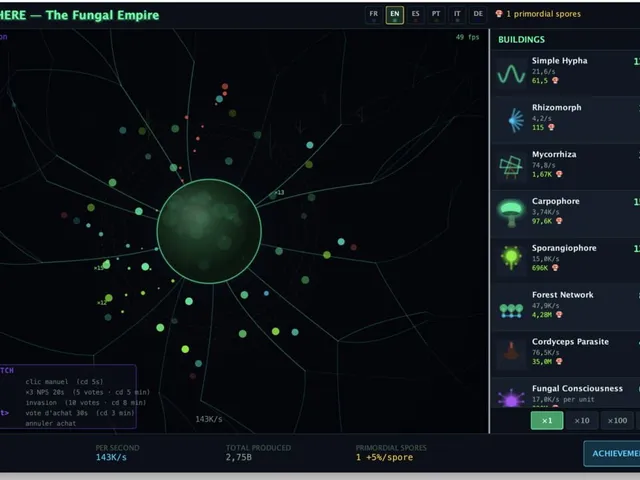This screenshot has width=640, height=480.
Task: Click the spore cluster labeled ×13
Action: pos(275,194)
